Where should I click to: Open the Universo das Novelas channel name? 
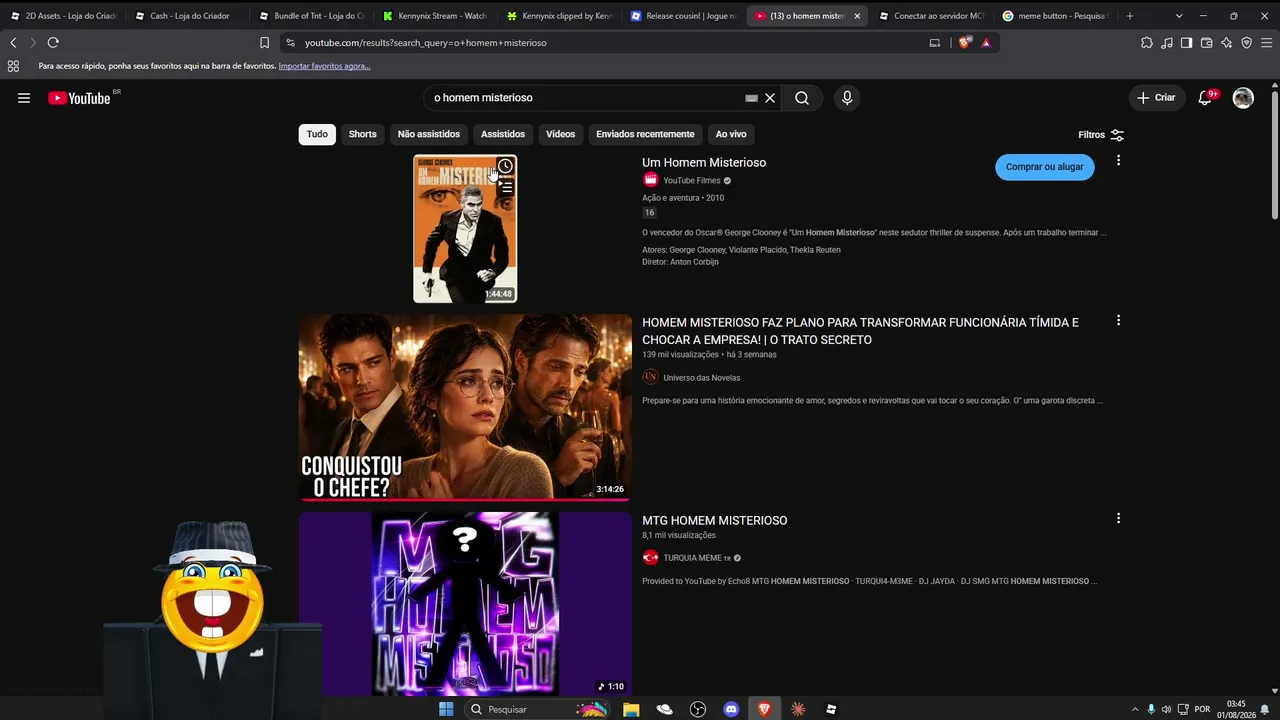(x=702, y=378)
